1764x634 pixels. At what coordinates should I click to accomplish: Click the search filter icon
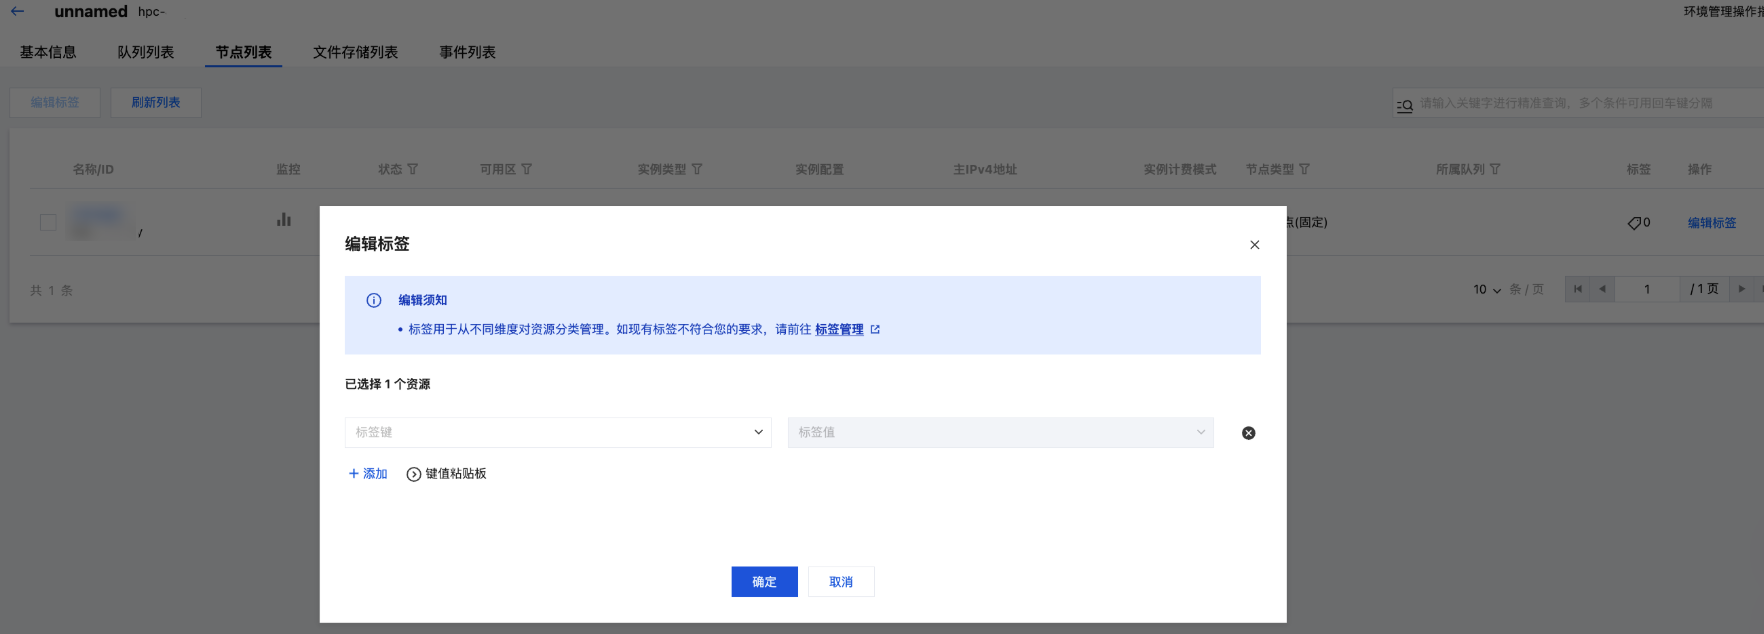[x=1405, y=104]
